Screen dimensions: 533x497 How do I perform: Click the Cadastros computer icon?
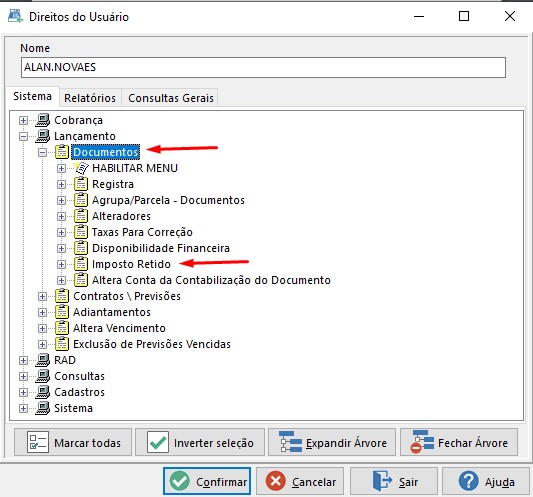pyautogui.click(x=43, y=392)
